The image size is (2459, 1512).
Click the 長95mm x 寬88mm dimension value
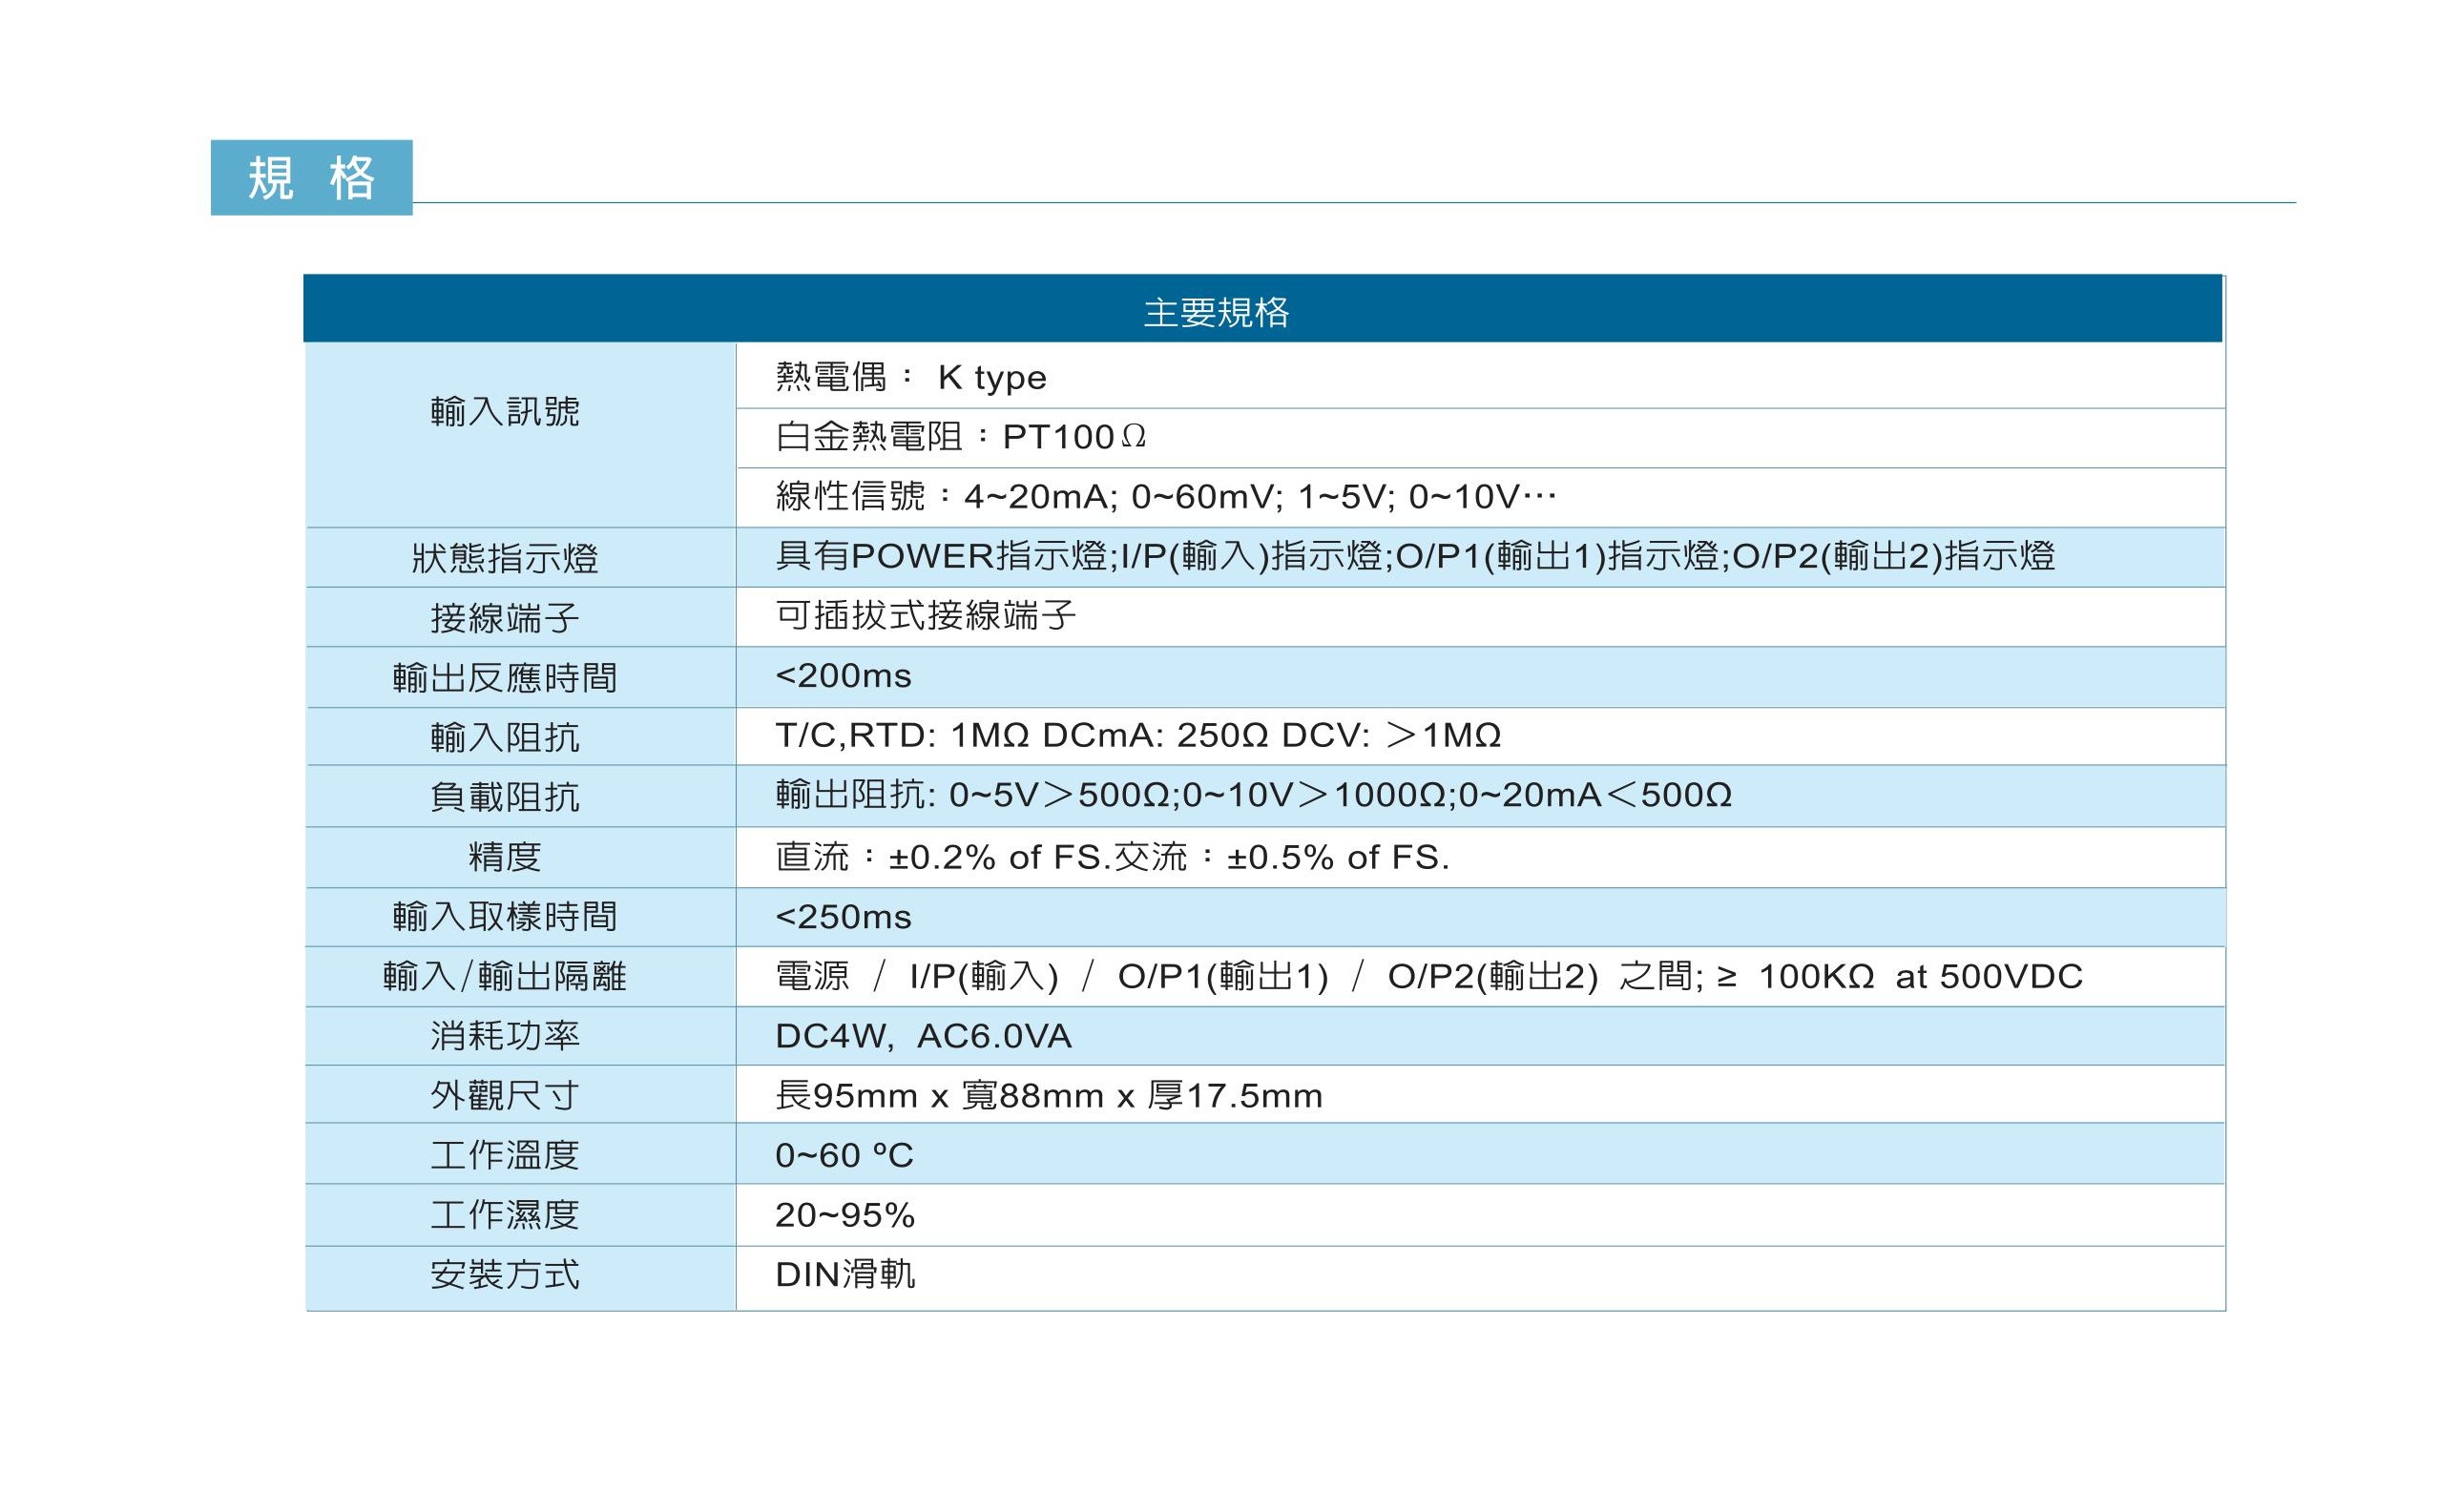1049,1096
